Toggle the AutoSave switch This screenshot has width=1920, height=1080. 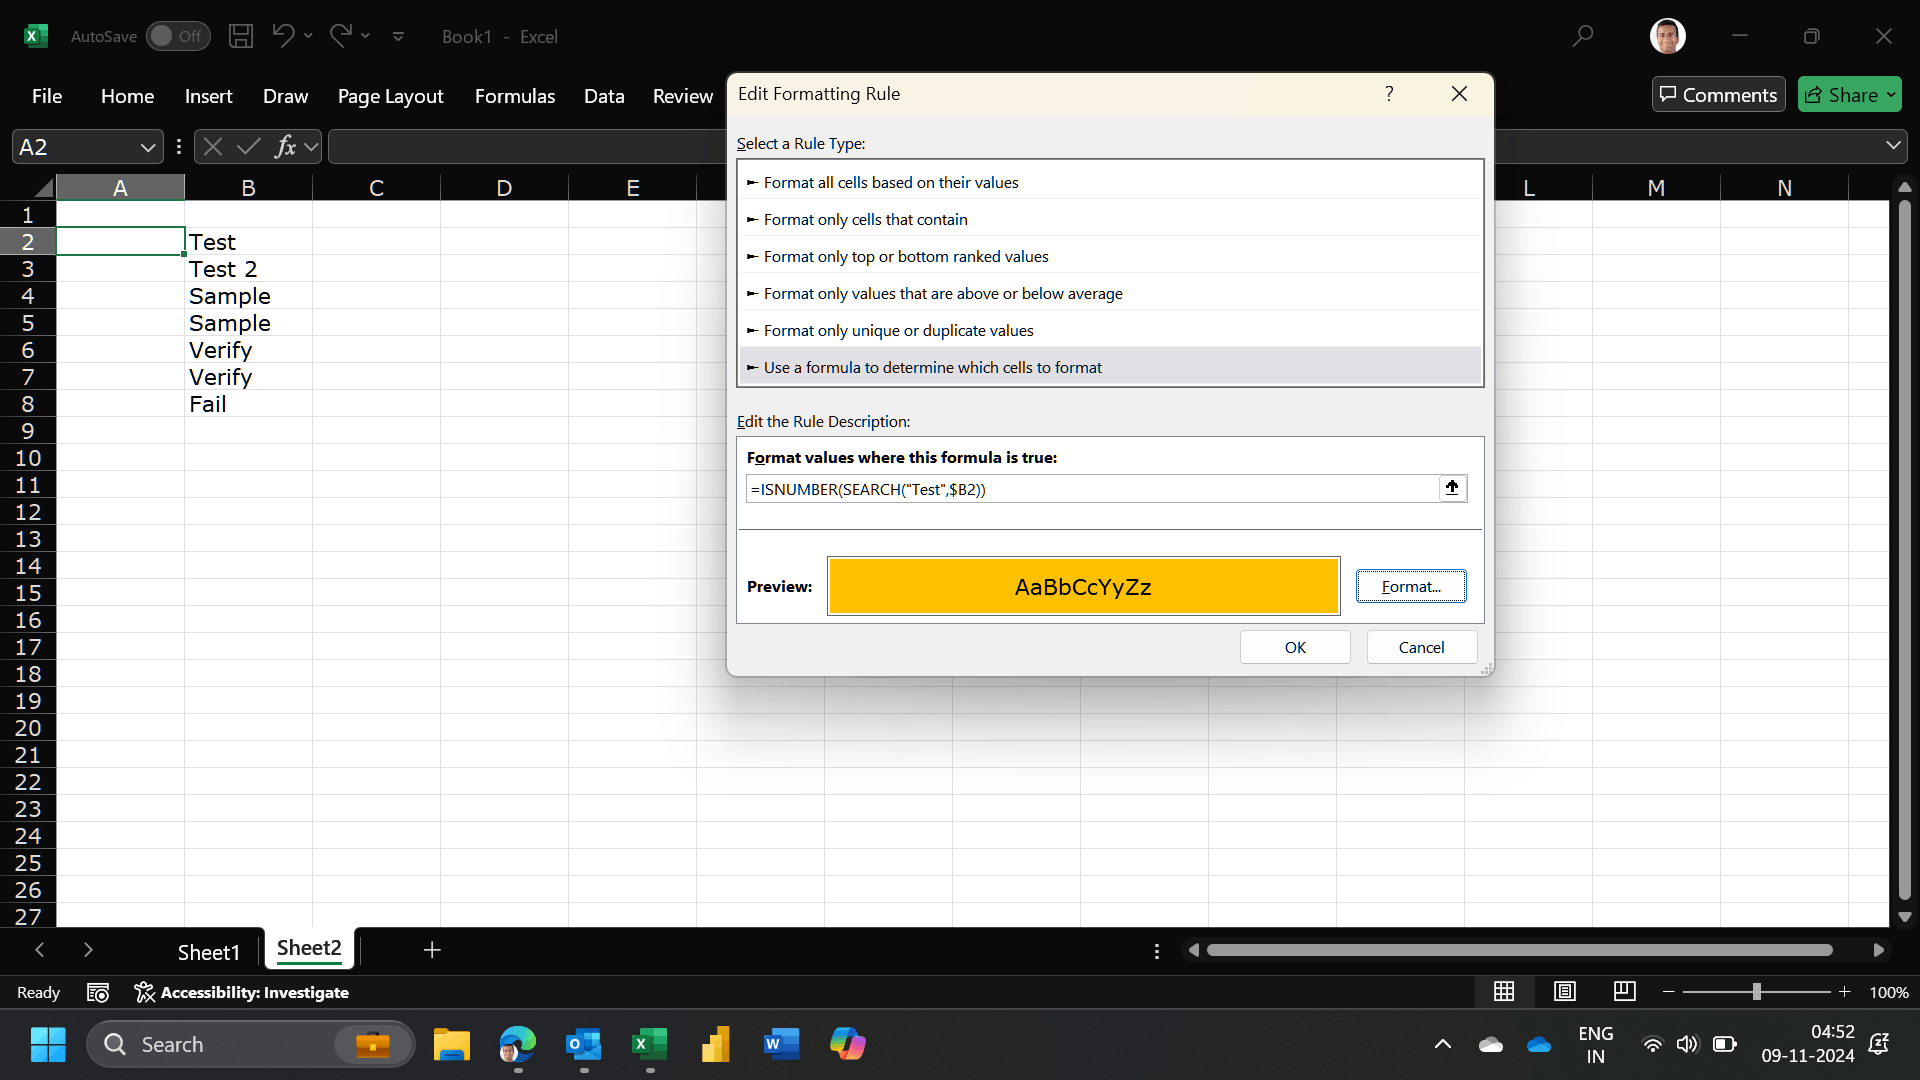(178, 36)
